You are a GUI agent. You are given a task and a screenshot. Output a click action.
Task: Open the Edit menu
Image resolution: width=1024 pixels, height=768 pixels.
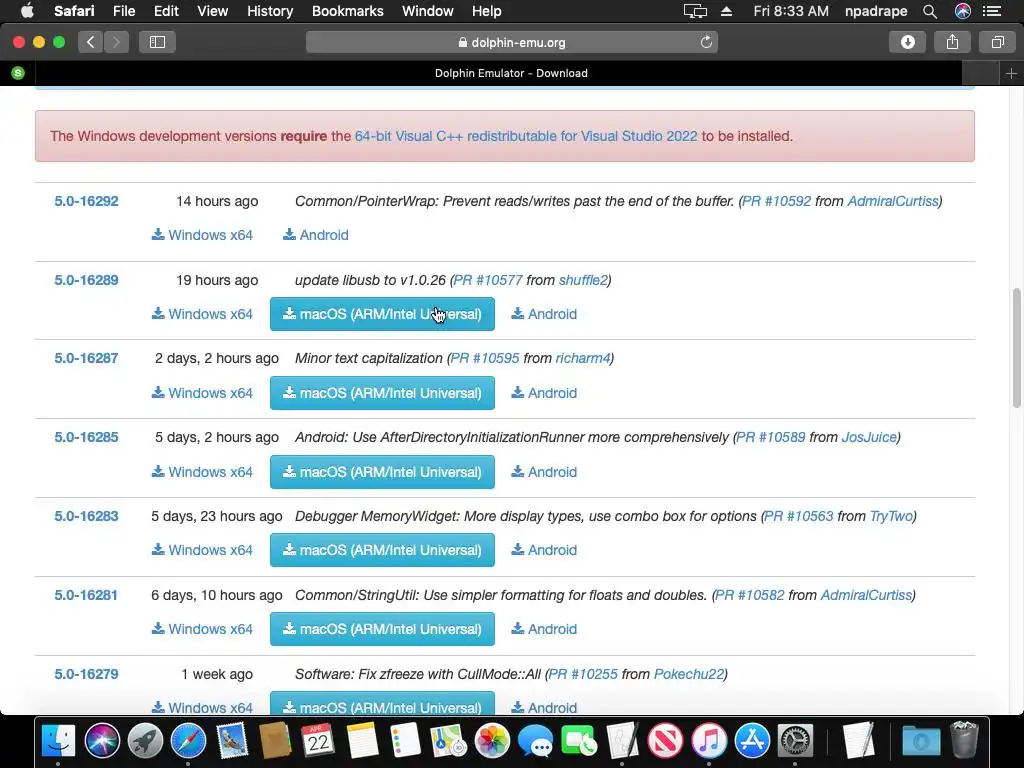tap(166, 11)
